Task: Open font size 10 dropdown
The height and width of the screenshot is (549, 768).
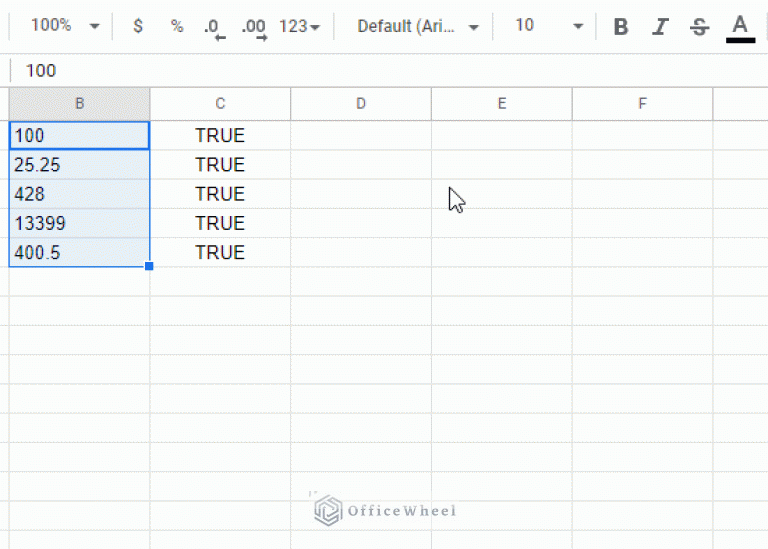Action: (548, 27)
